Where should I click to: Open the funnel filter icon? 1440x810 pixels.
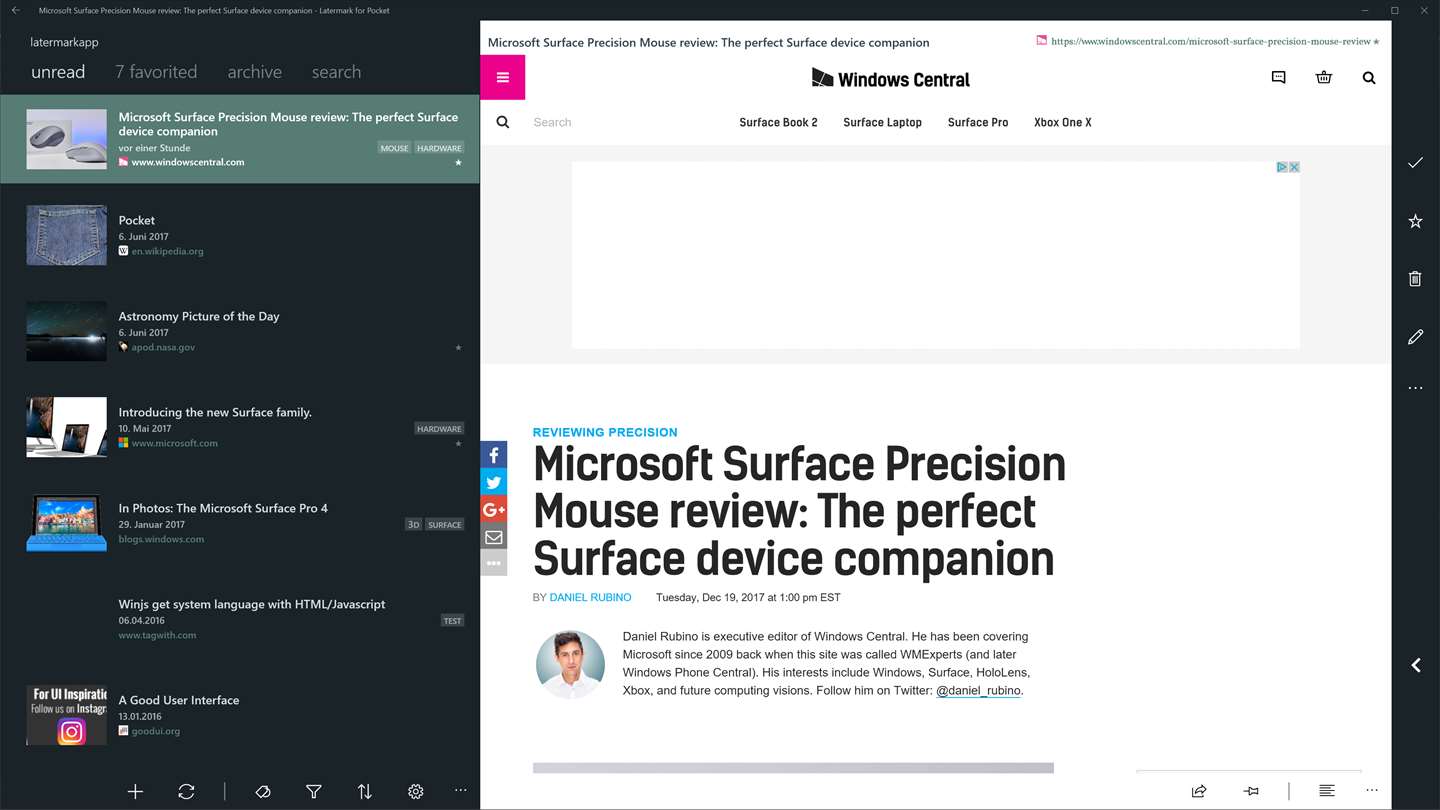(314, 791)
